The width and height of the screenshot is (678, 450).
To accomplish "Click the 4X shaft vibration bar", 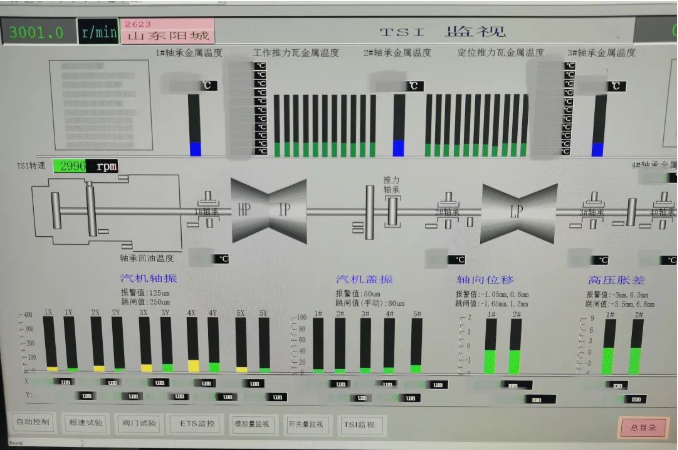I will [193, 344].
